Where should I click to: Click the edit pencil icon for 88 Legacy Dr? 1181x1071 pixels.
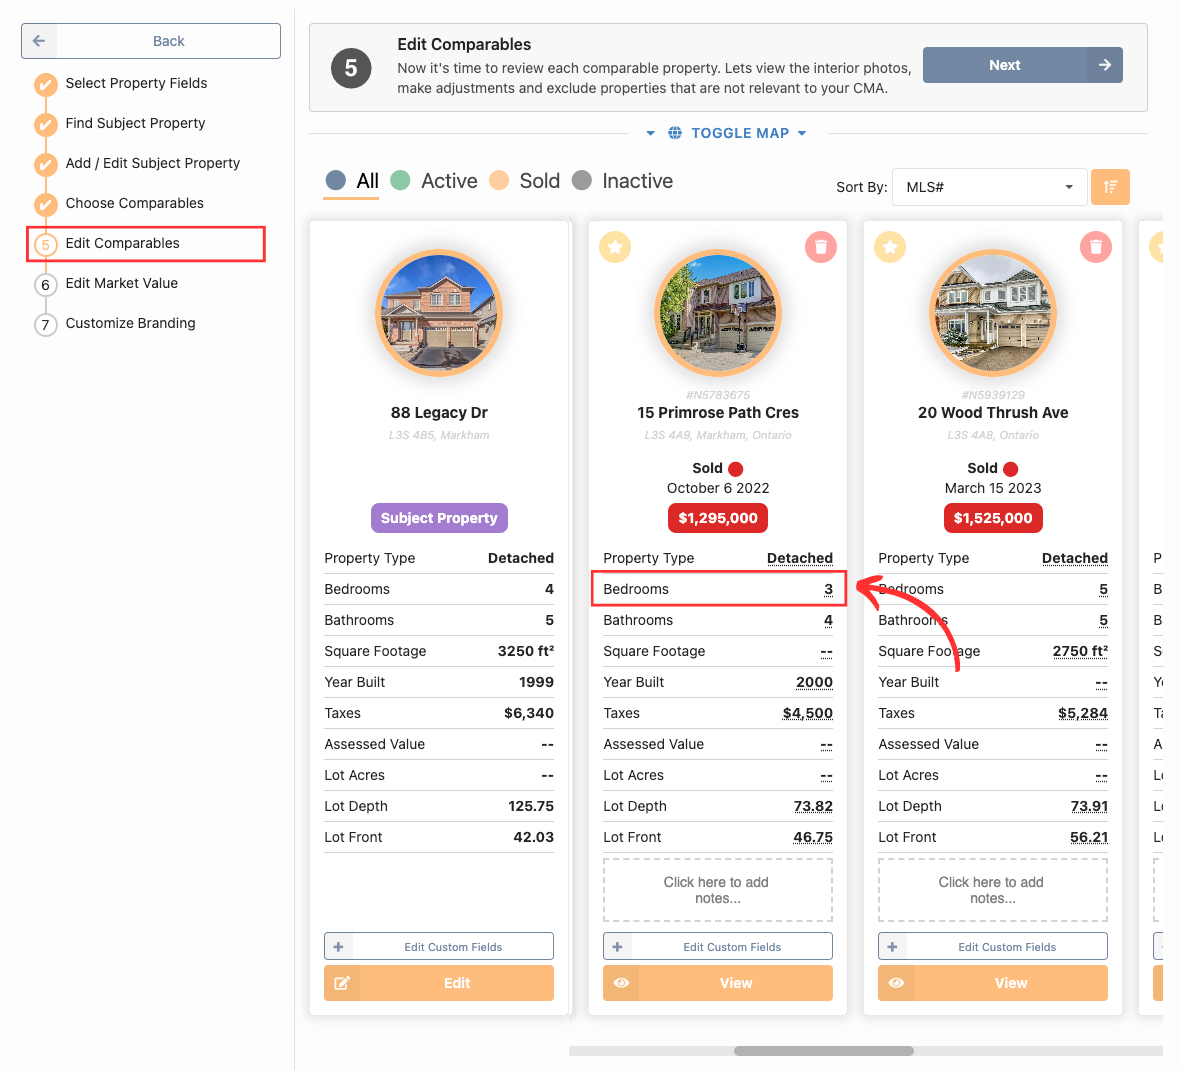pyautogui.click(x=342, y=983)
